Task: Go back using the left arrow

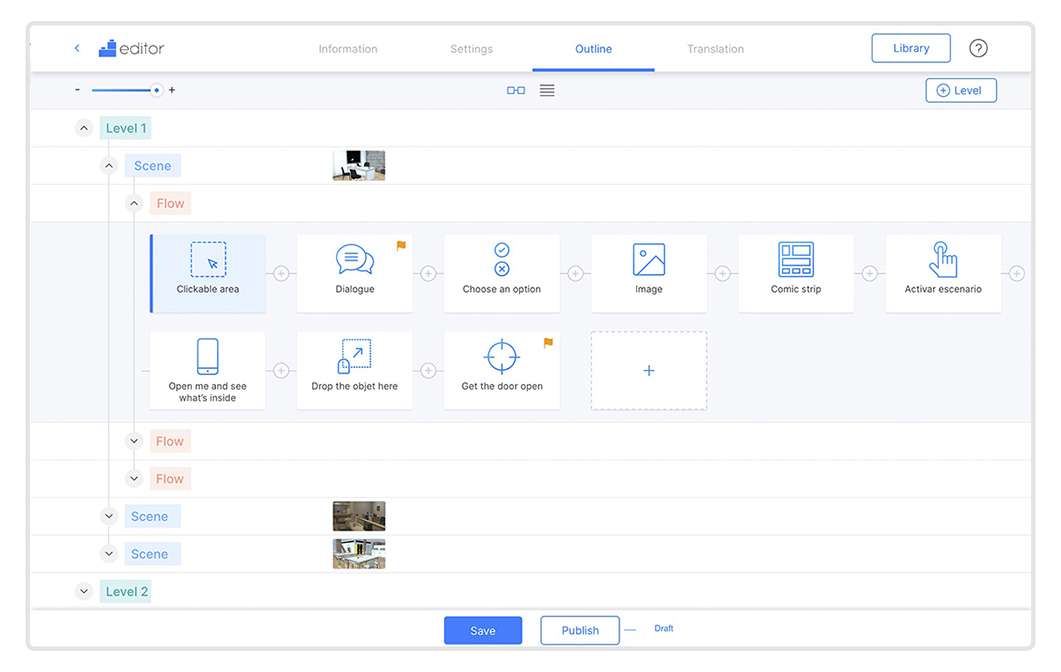Action: click(77, 48)
